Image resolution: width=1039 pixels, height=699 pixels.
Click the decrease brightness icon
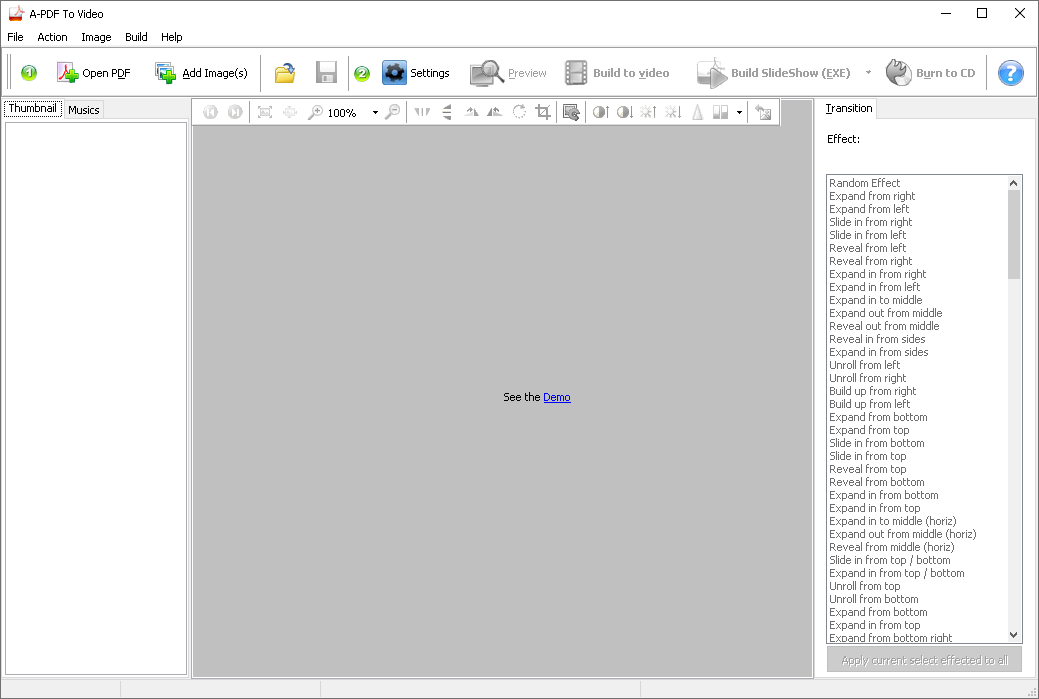(673, 112)
